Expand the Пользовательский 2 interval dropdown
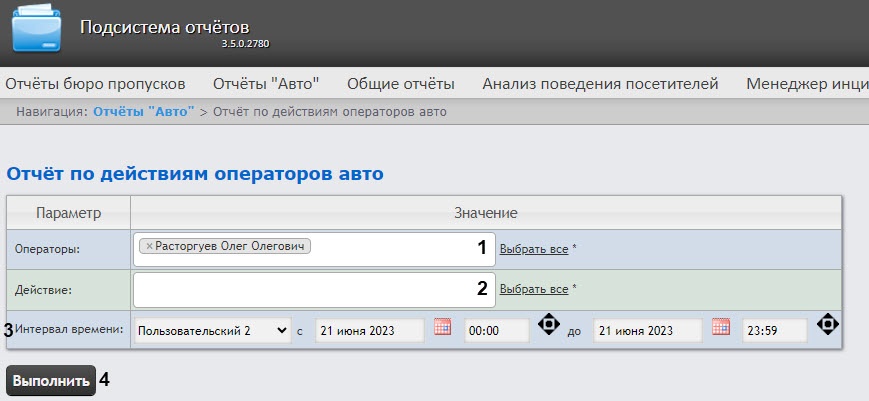Viewport: 869px width, 401px height. pos(212,330)
